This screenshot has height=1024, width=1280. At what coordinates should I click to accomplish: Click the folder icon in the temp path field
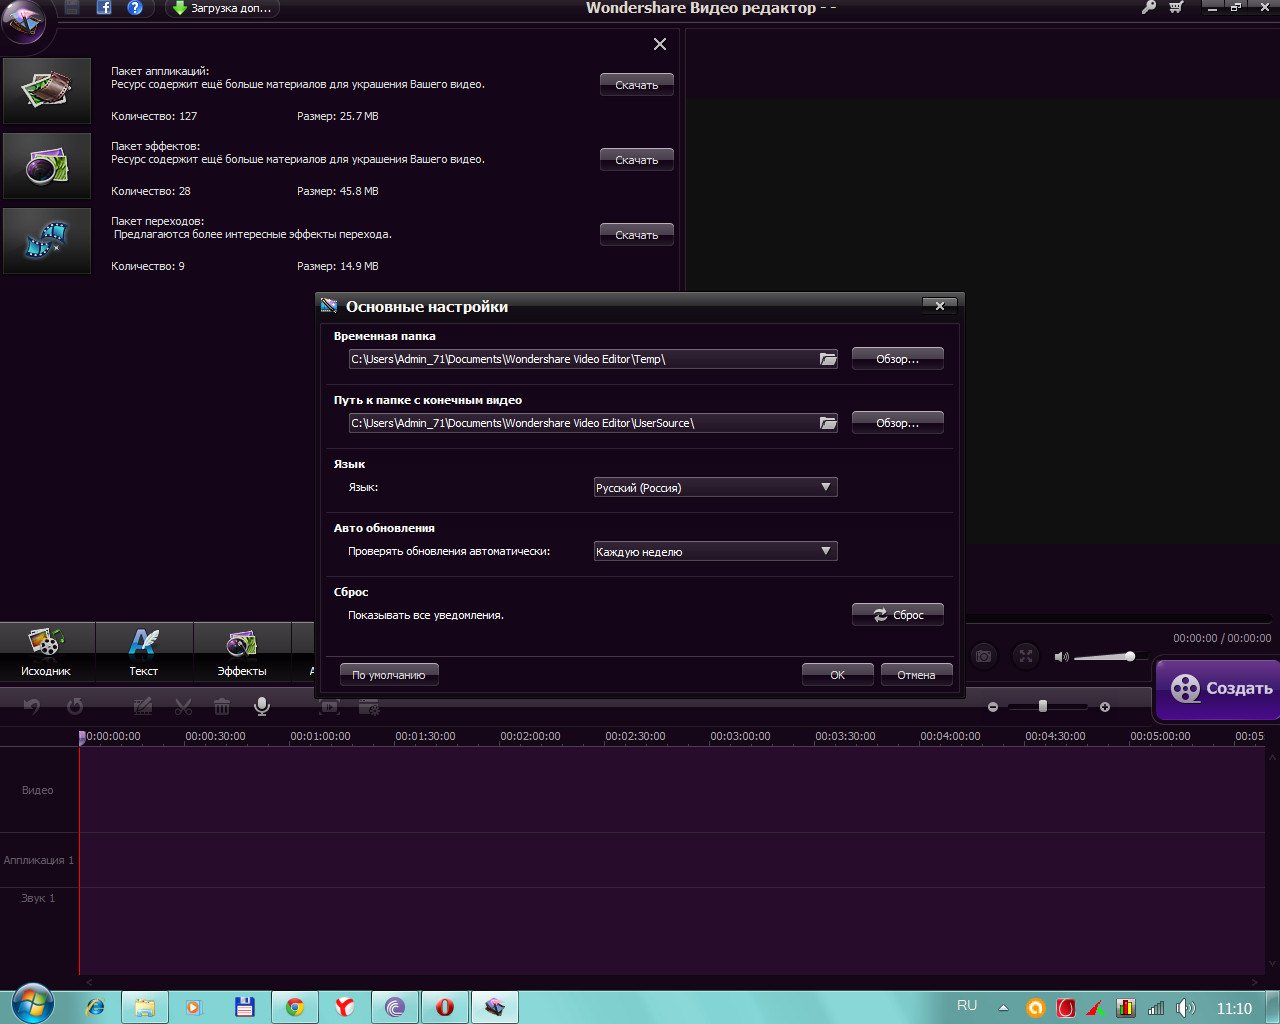828,359
